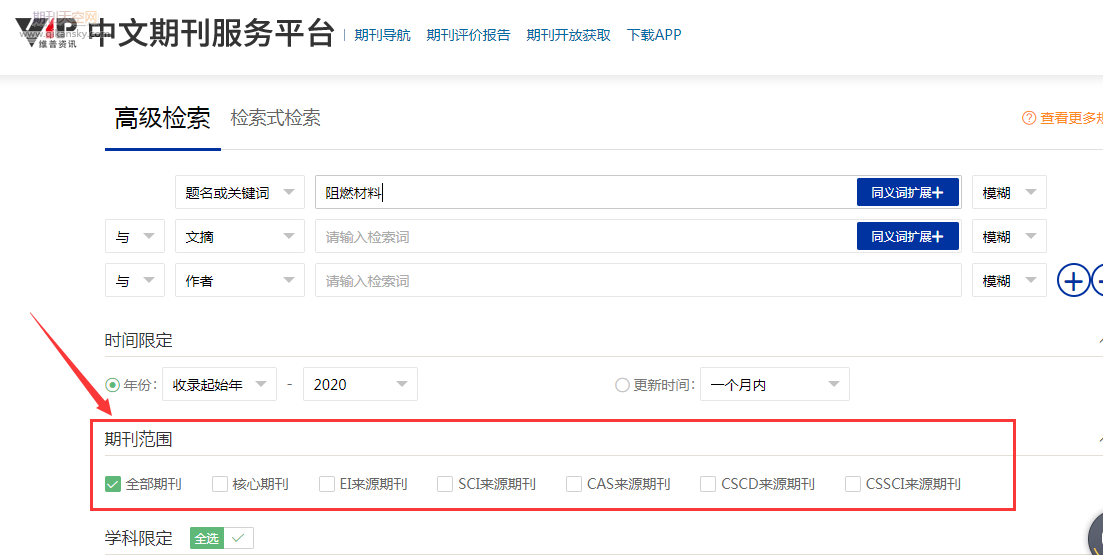The image size is (1103, 555).
Task: Open the 下载APP link
Action: click(x=654, y=35)
